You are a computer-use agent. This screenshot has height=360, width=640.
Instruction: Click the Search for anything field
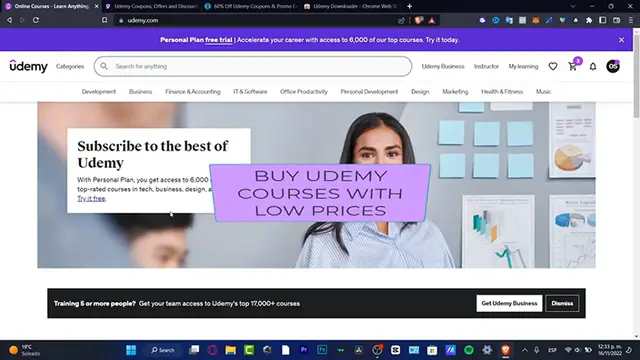tap(253, 66)
